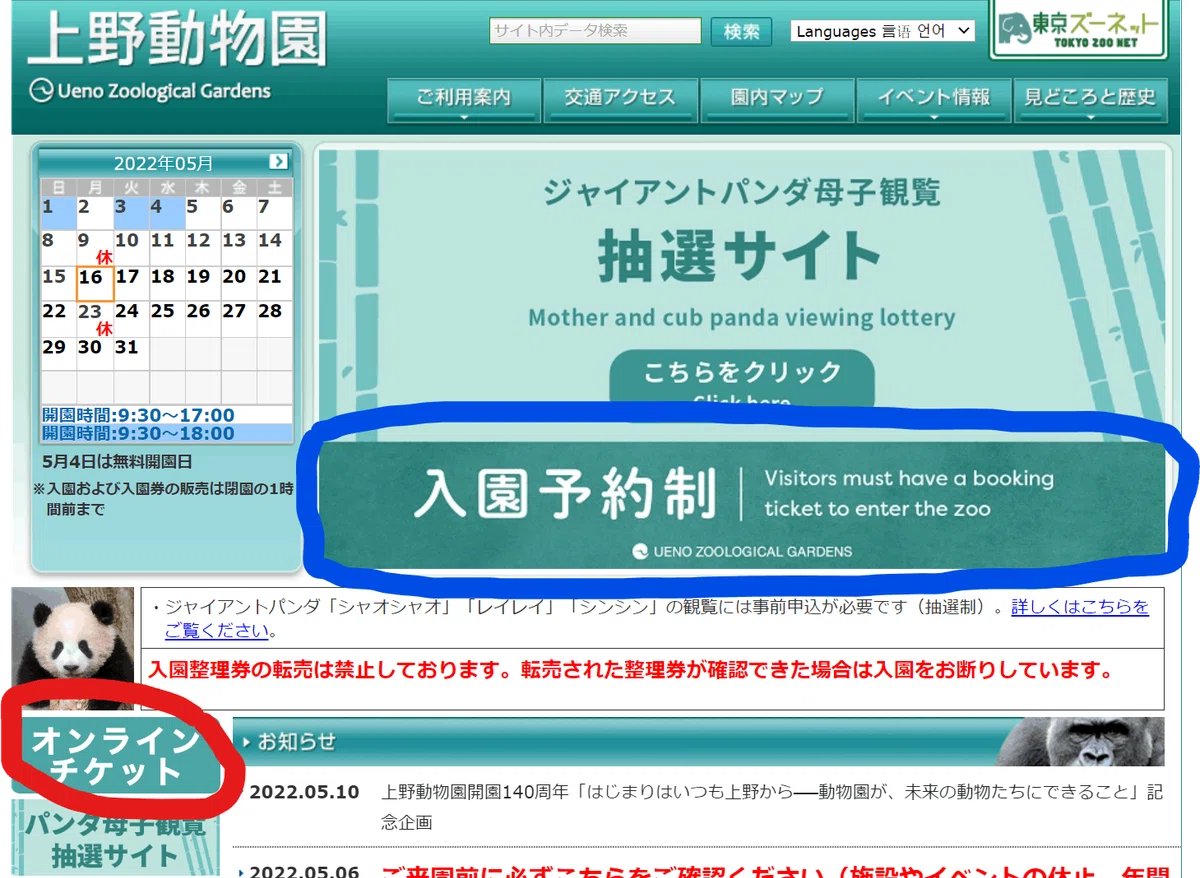Click the 2022年05月 calendar title
Viewport: 1200px width, 878px height.
[163, 162]
